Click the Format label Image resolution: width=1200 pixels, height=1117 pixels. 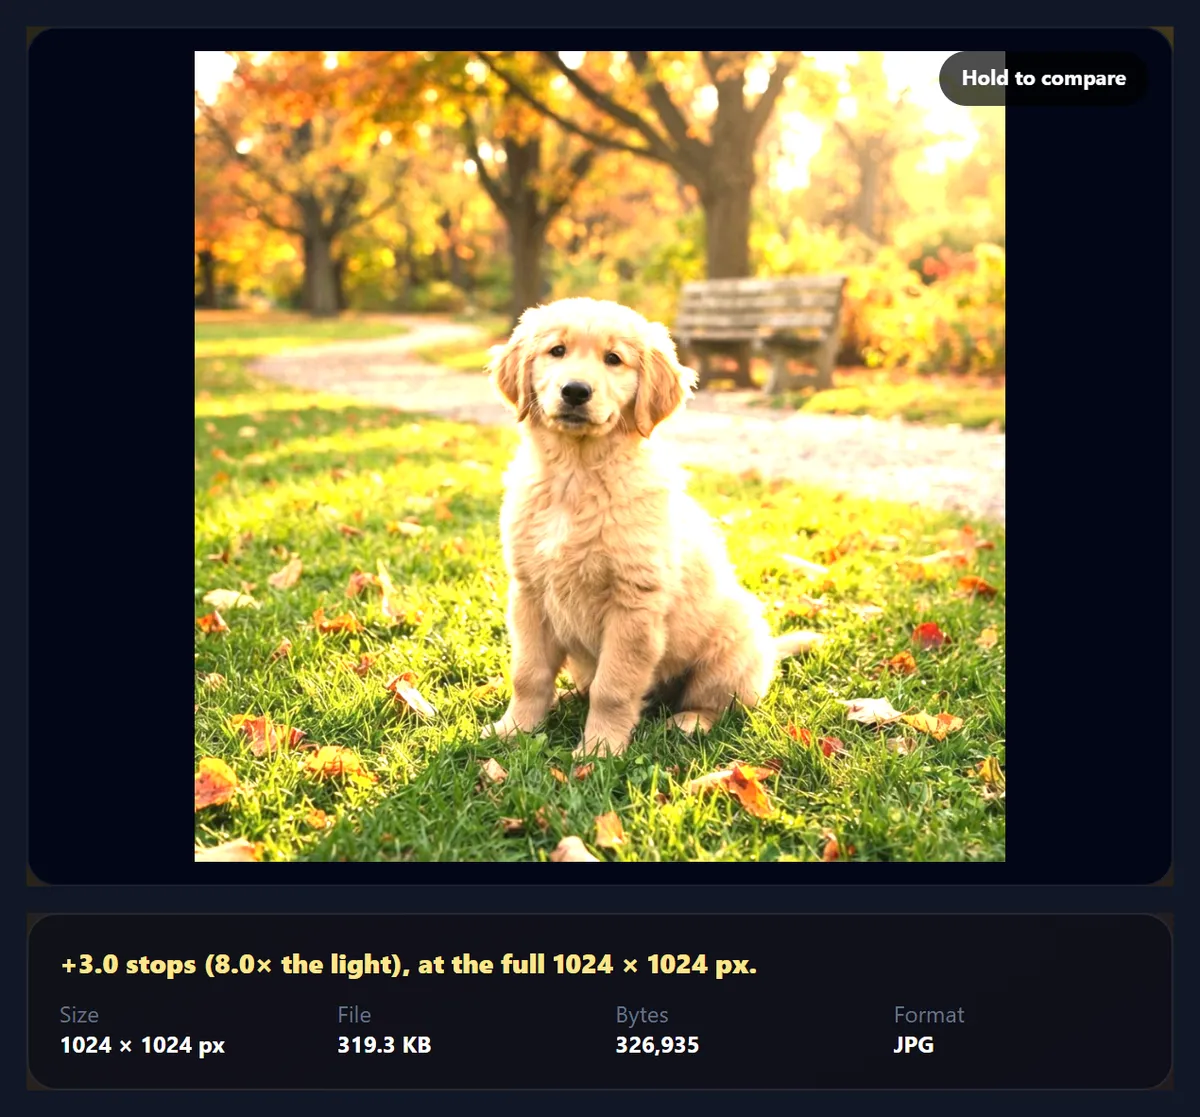pos(929,1015)
